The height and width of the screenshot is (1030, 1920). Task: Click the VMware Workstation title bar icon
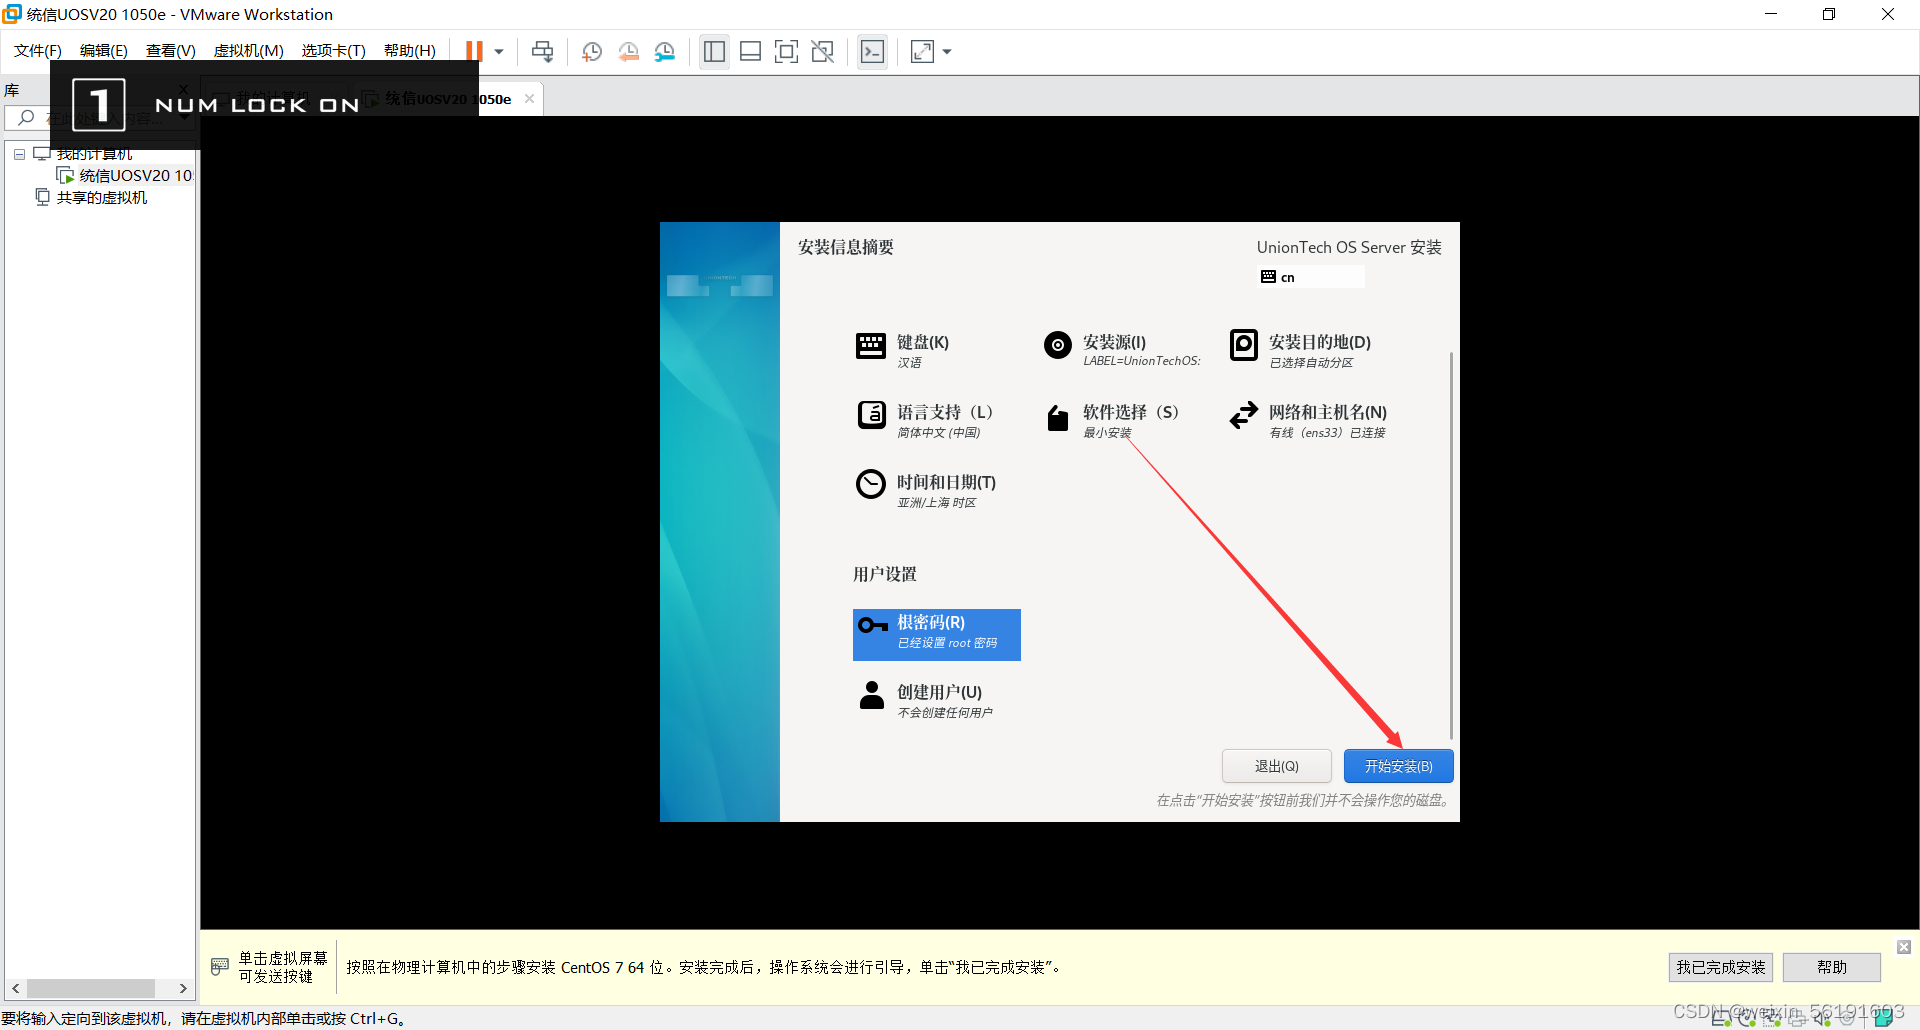[x=12, y=14]
